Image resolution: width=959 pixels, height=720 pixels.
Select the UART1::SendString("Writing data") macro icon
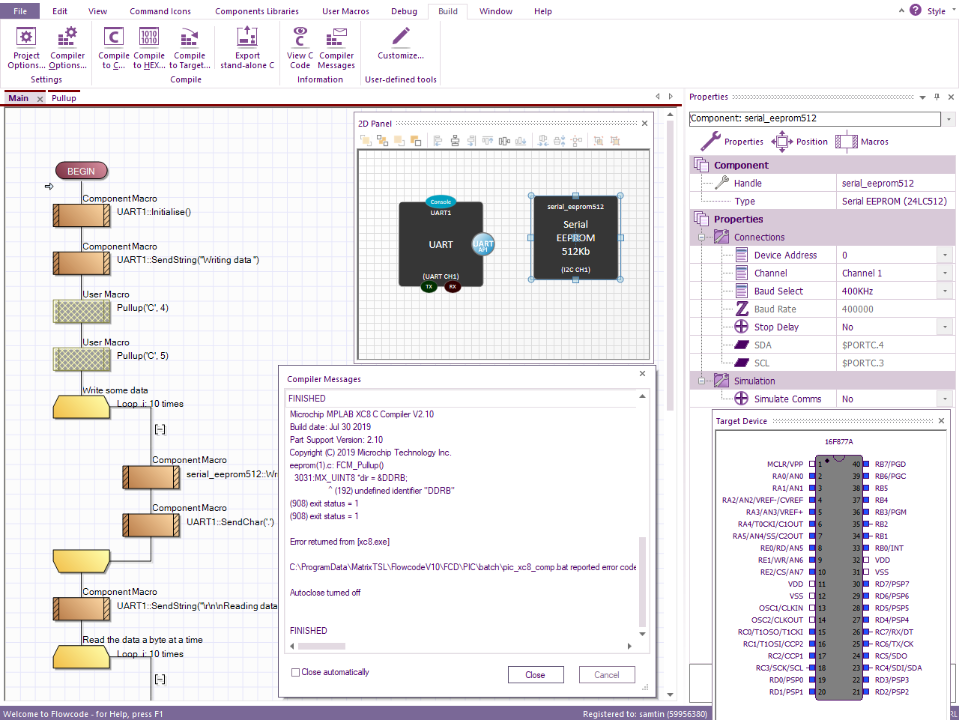click(81, 263)
